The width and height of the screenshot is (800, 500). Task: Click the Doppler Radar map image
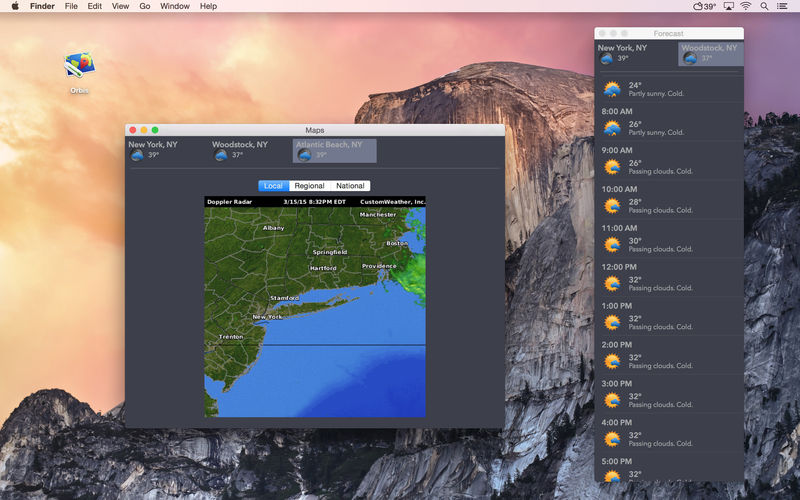(315, 312)
